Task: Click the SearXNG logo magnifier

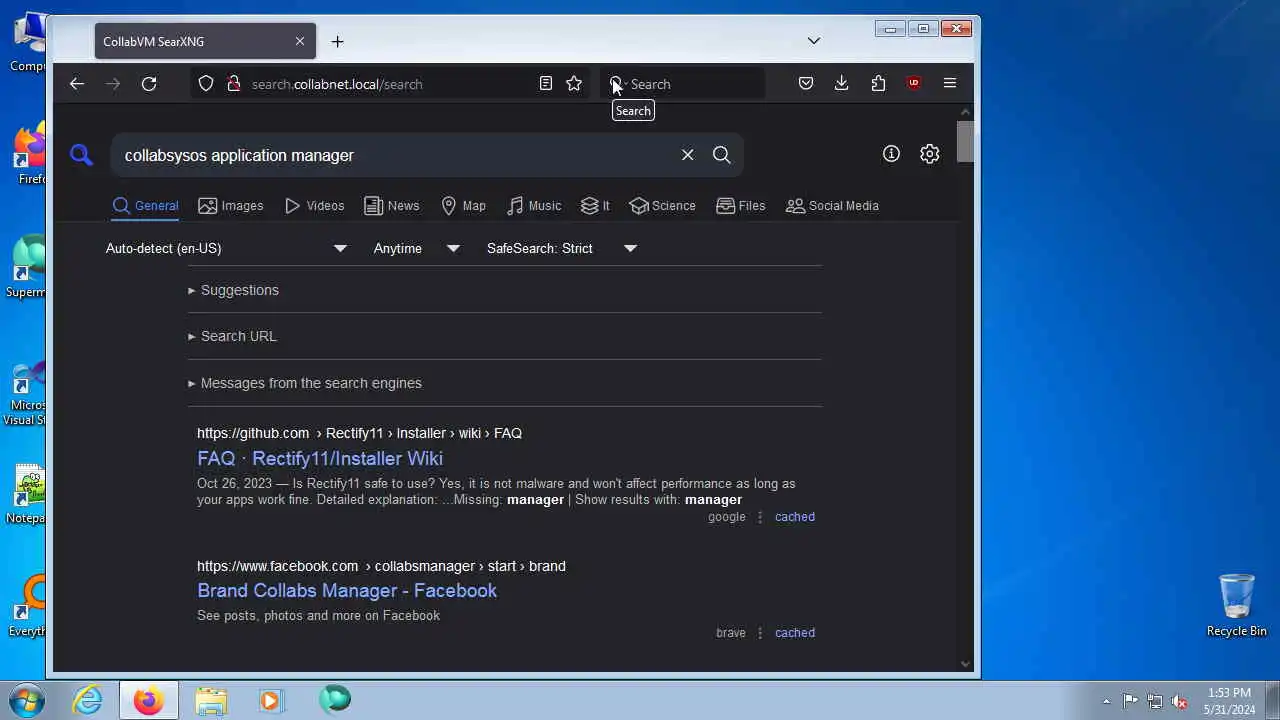Action: coord(81,155)
